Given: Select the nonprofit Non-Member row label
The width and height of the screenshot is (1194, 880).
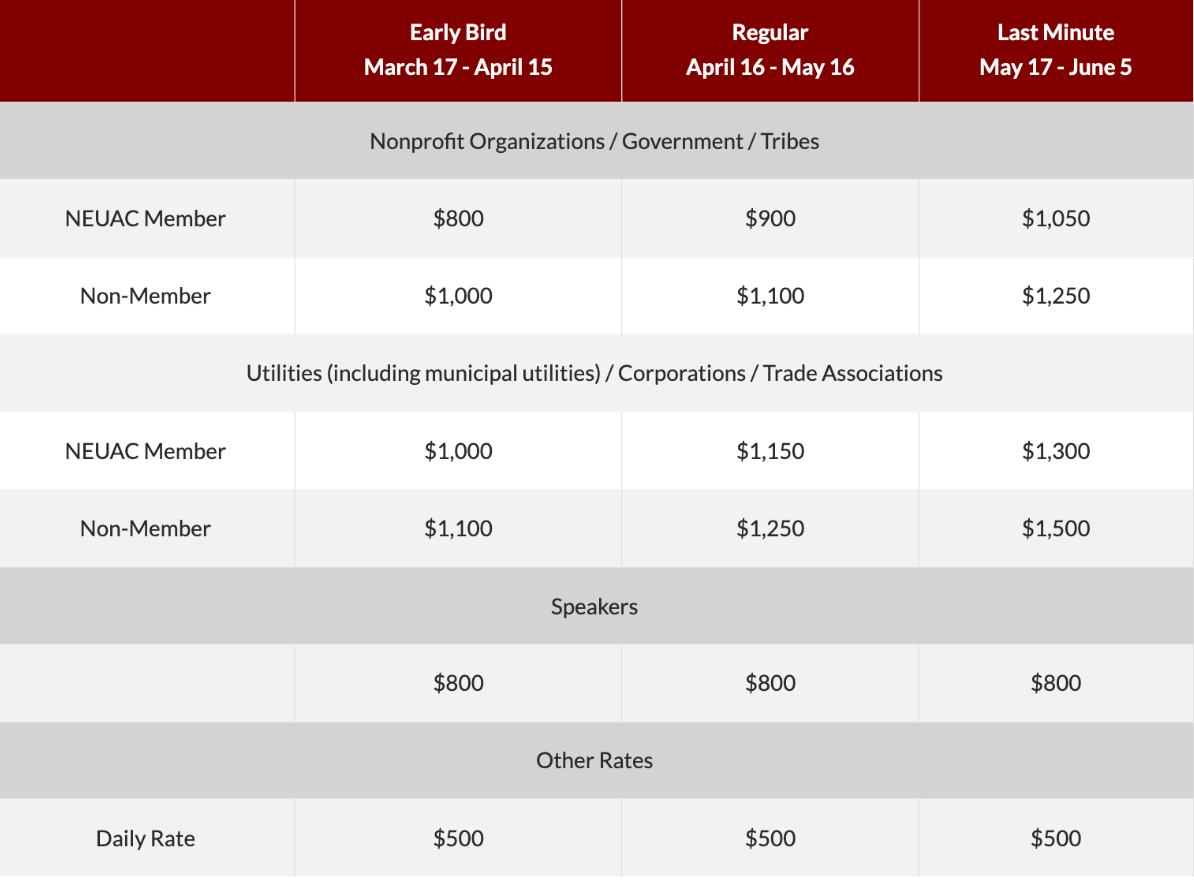Looking at the screenshot, I should (146, 296).
